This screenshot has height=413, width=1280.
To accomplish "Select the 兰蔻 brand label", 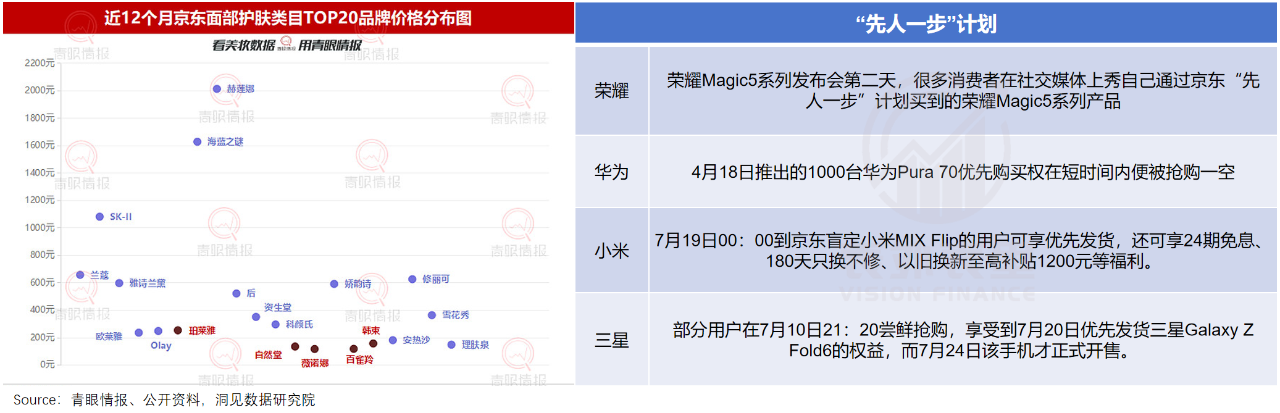I will (x=99, y=275).
